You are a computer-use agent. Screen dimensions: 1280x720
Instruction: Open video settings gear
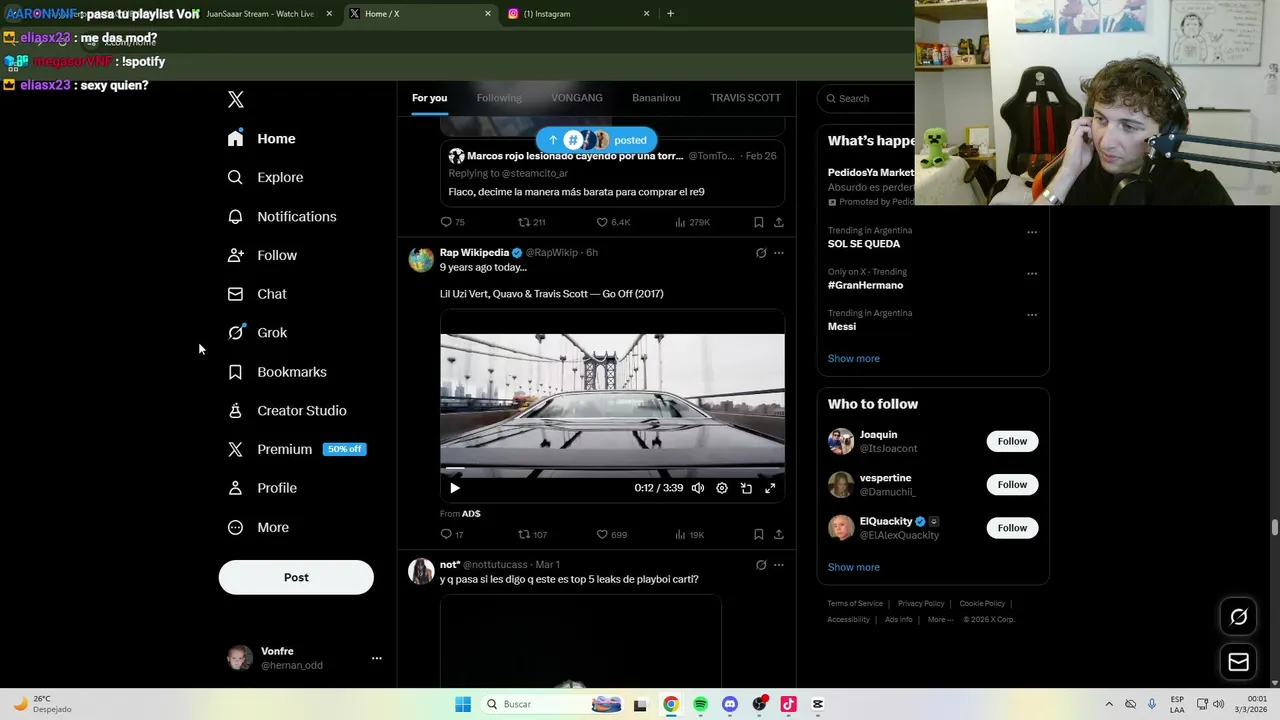coord(722,488)
